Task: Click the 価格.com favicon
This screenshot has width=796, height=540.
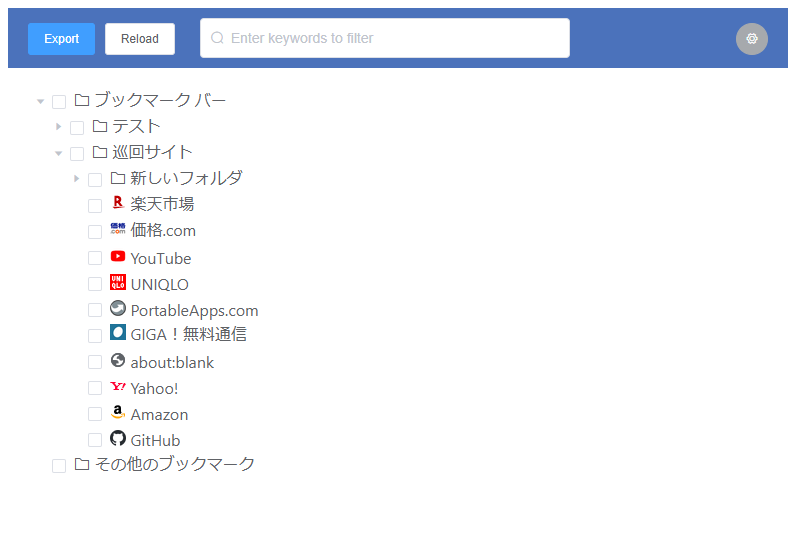Action: tap(118, 228)
